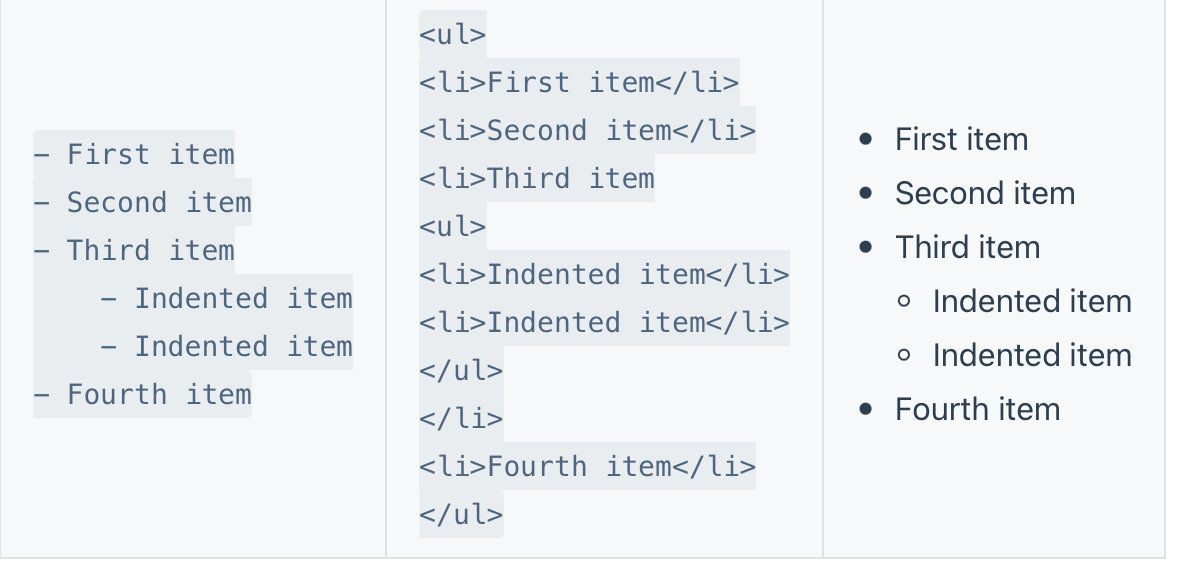This screenshot has width=1186, height=578.
Task: Click the '<li>Fourth item</li>' HTML line
Action: click(x=587, y=467)
